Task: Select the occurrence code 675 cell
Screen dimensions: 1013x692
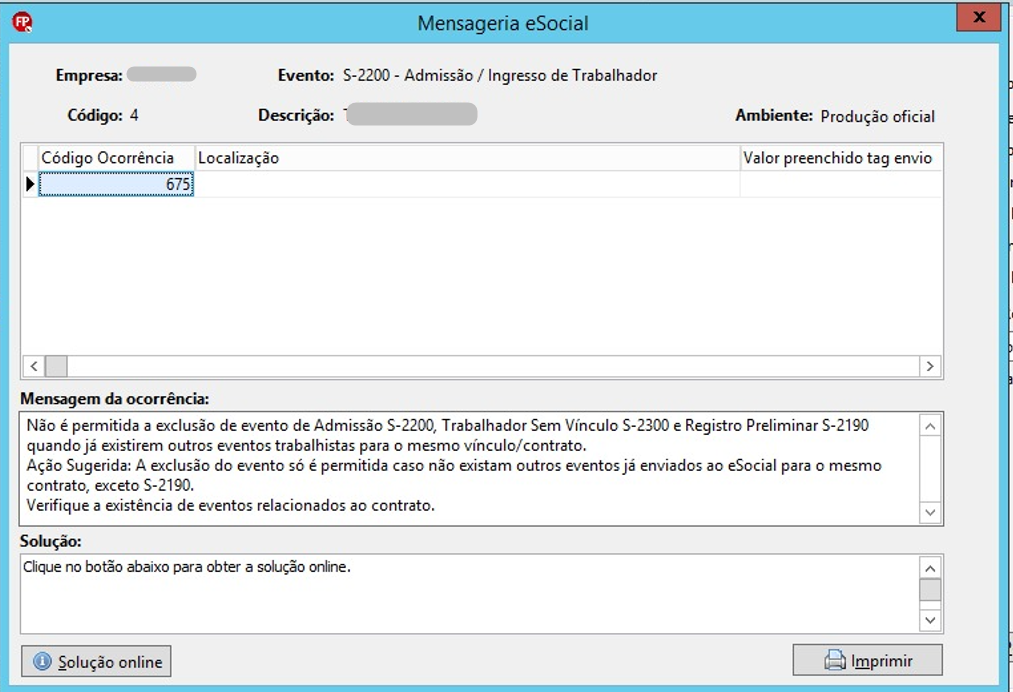Action: coord(116,184)
